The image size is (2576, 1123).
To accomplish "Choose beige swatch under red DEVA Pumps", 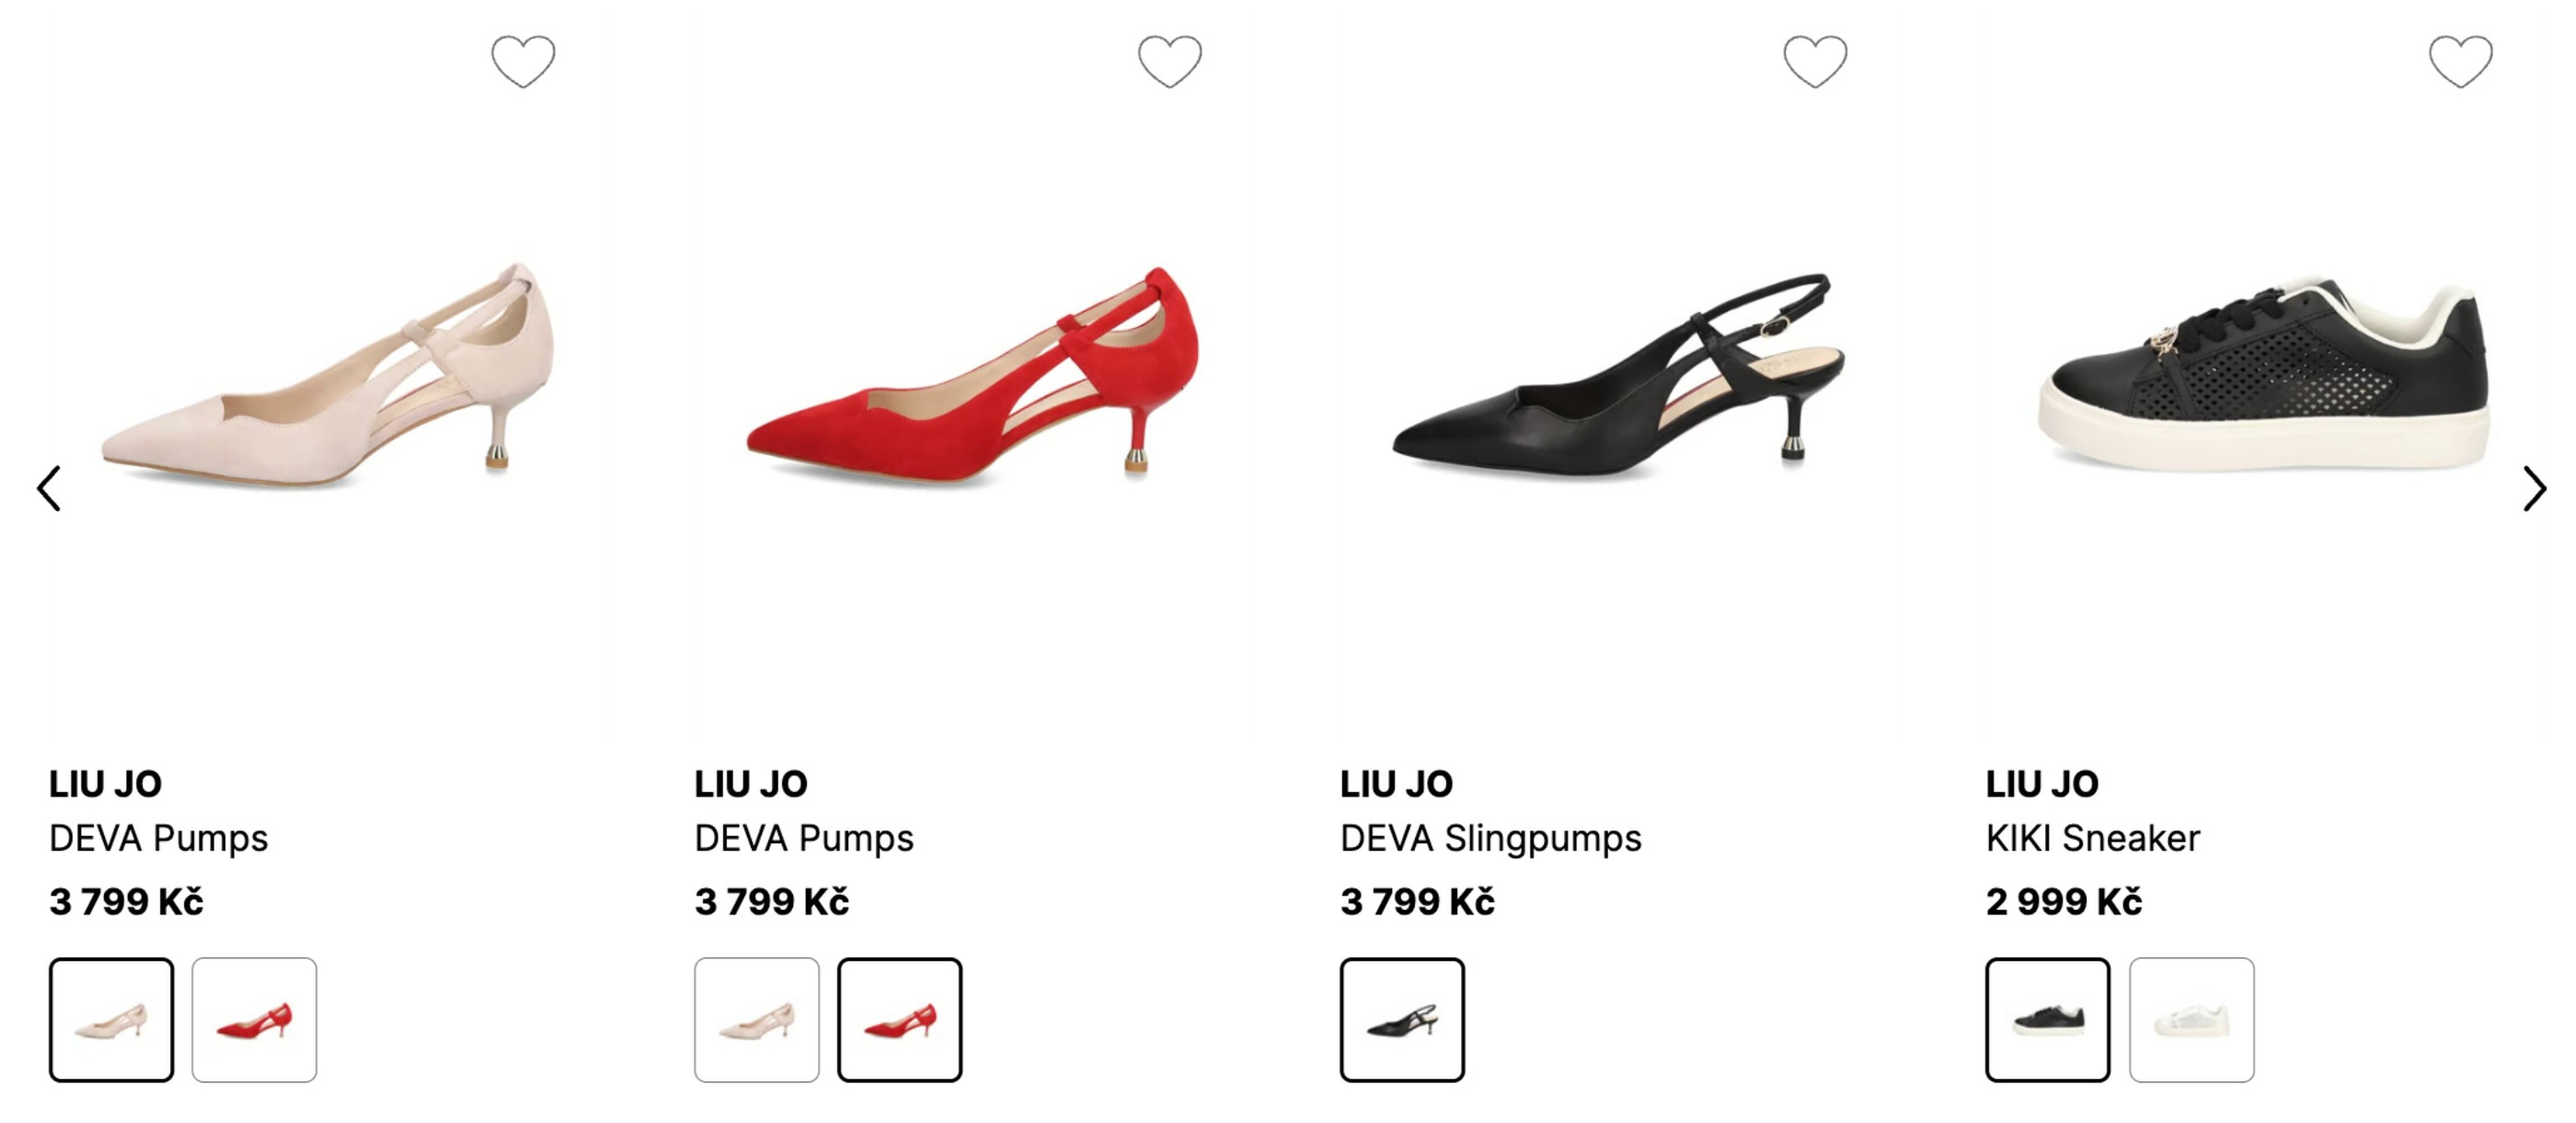I will [x=757, y=1019].
